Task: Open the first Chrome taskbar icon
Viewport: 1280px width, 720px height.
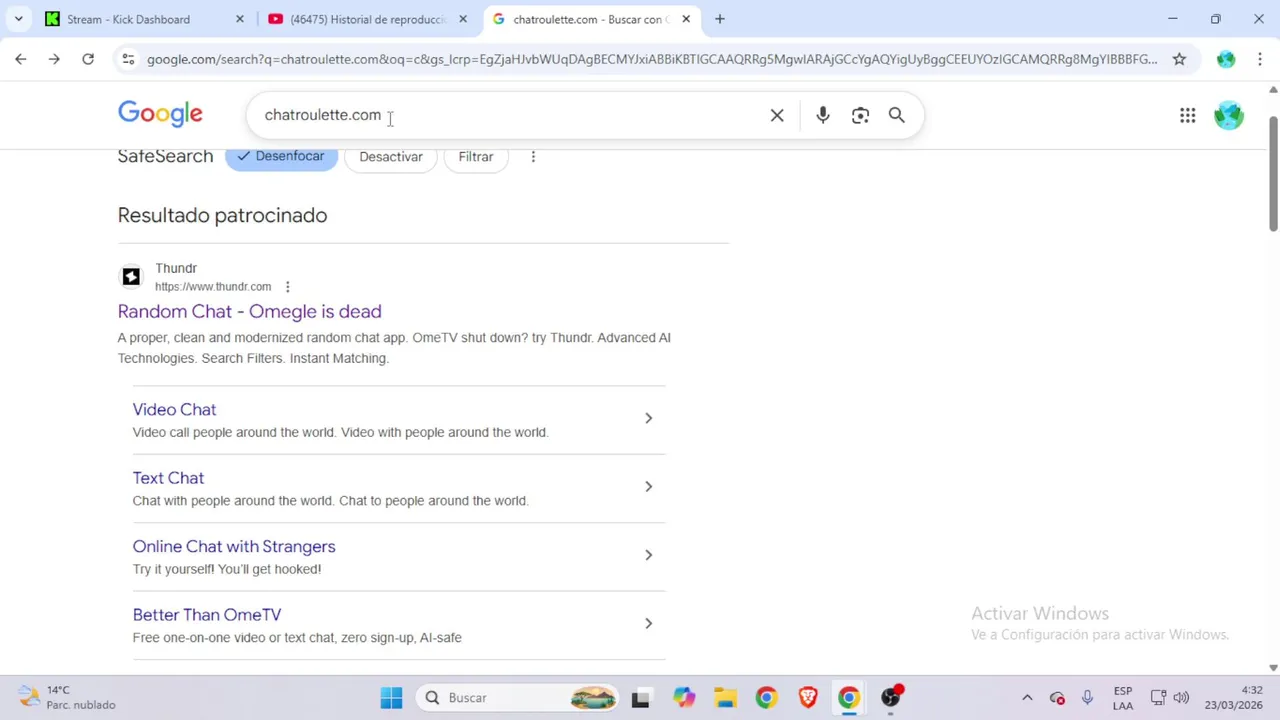Action: point(766,698)
